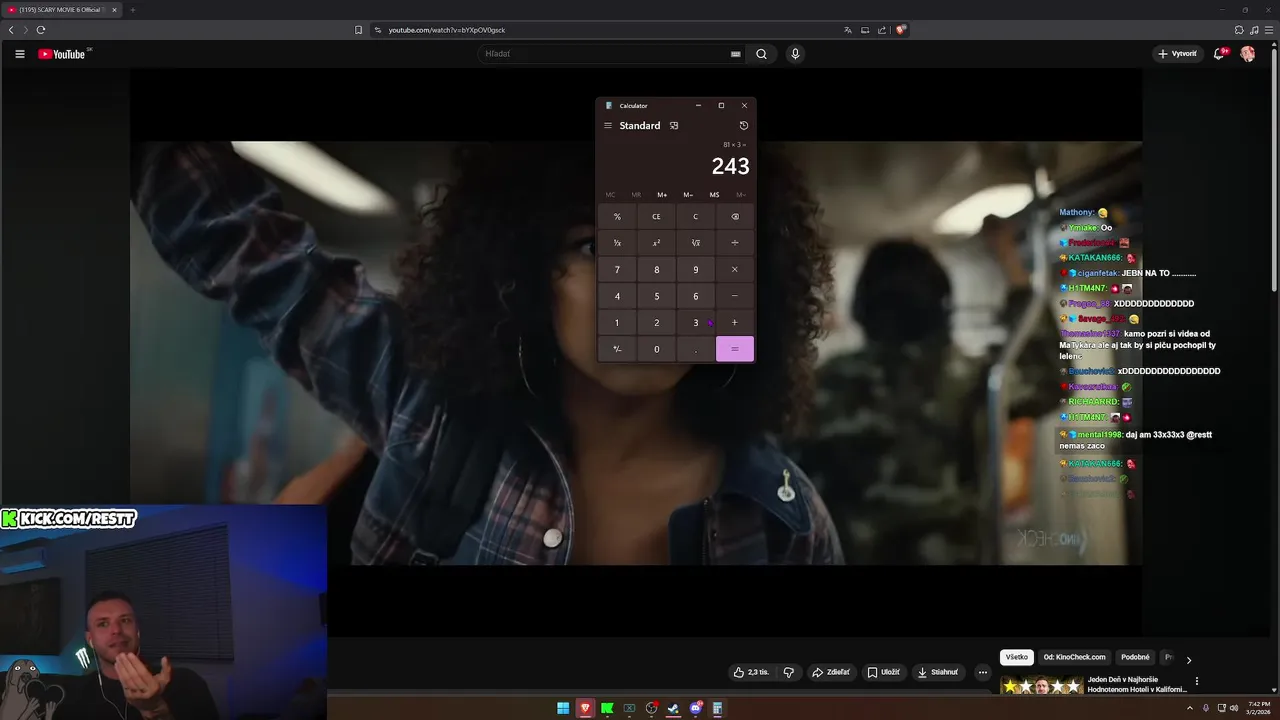Clear entry with CE in Calculator
Viewport: 1280px width, 720px height.
coord(656,217)
